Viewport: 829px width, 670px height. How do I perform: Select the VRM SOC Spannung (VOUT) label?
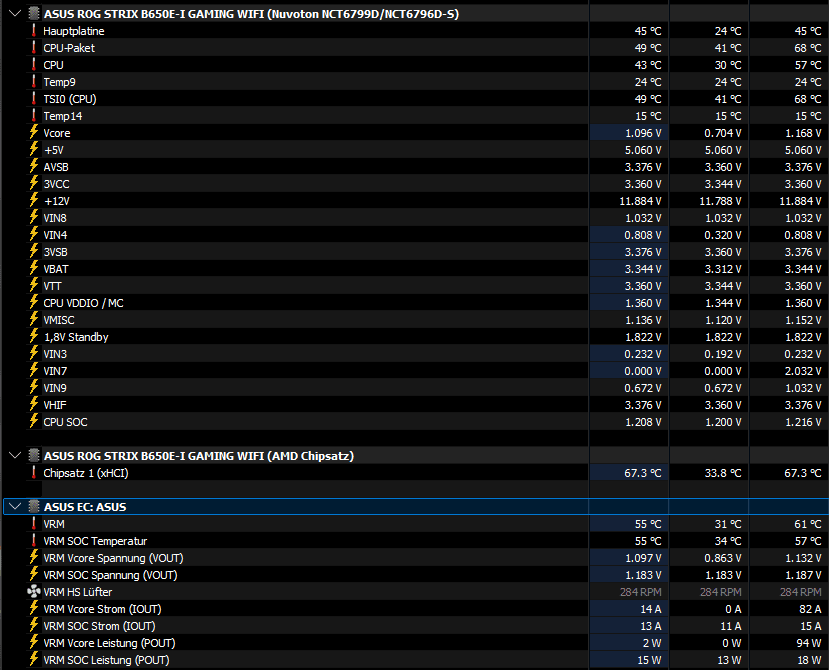(x=110, y=575)
